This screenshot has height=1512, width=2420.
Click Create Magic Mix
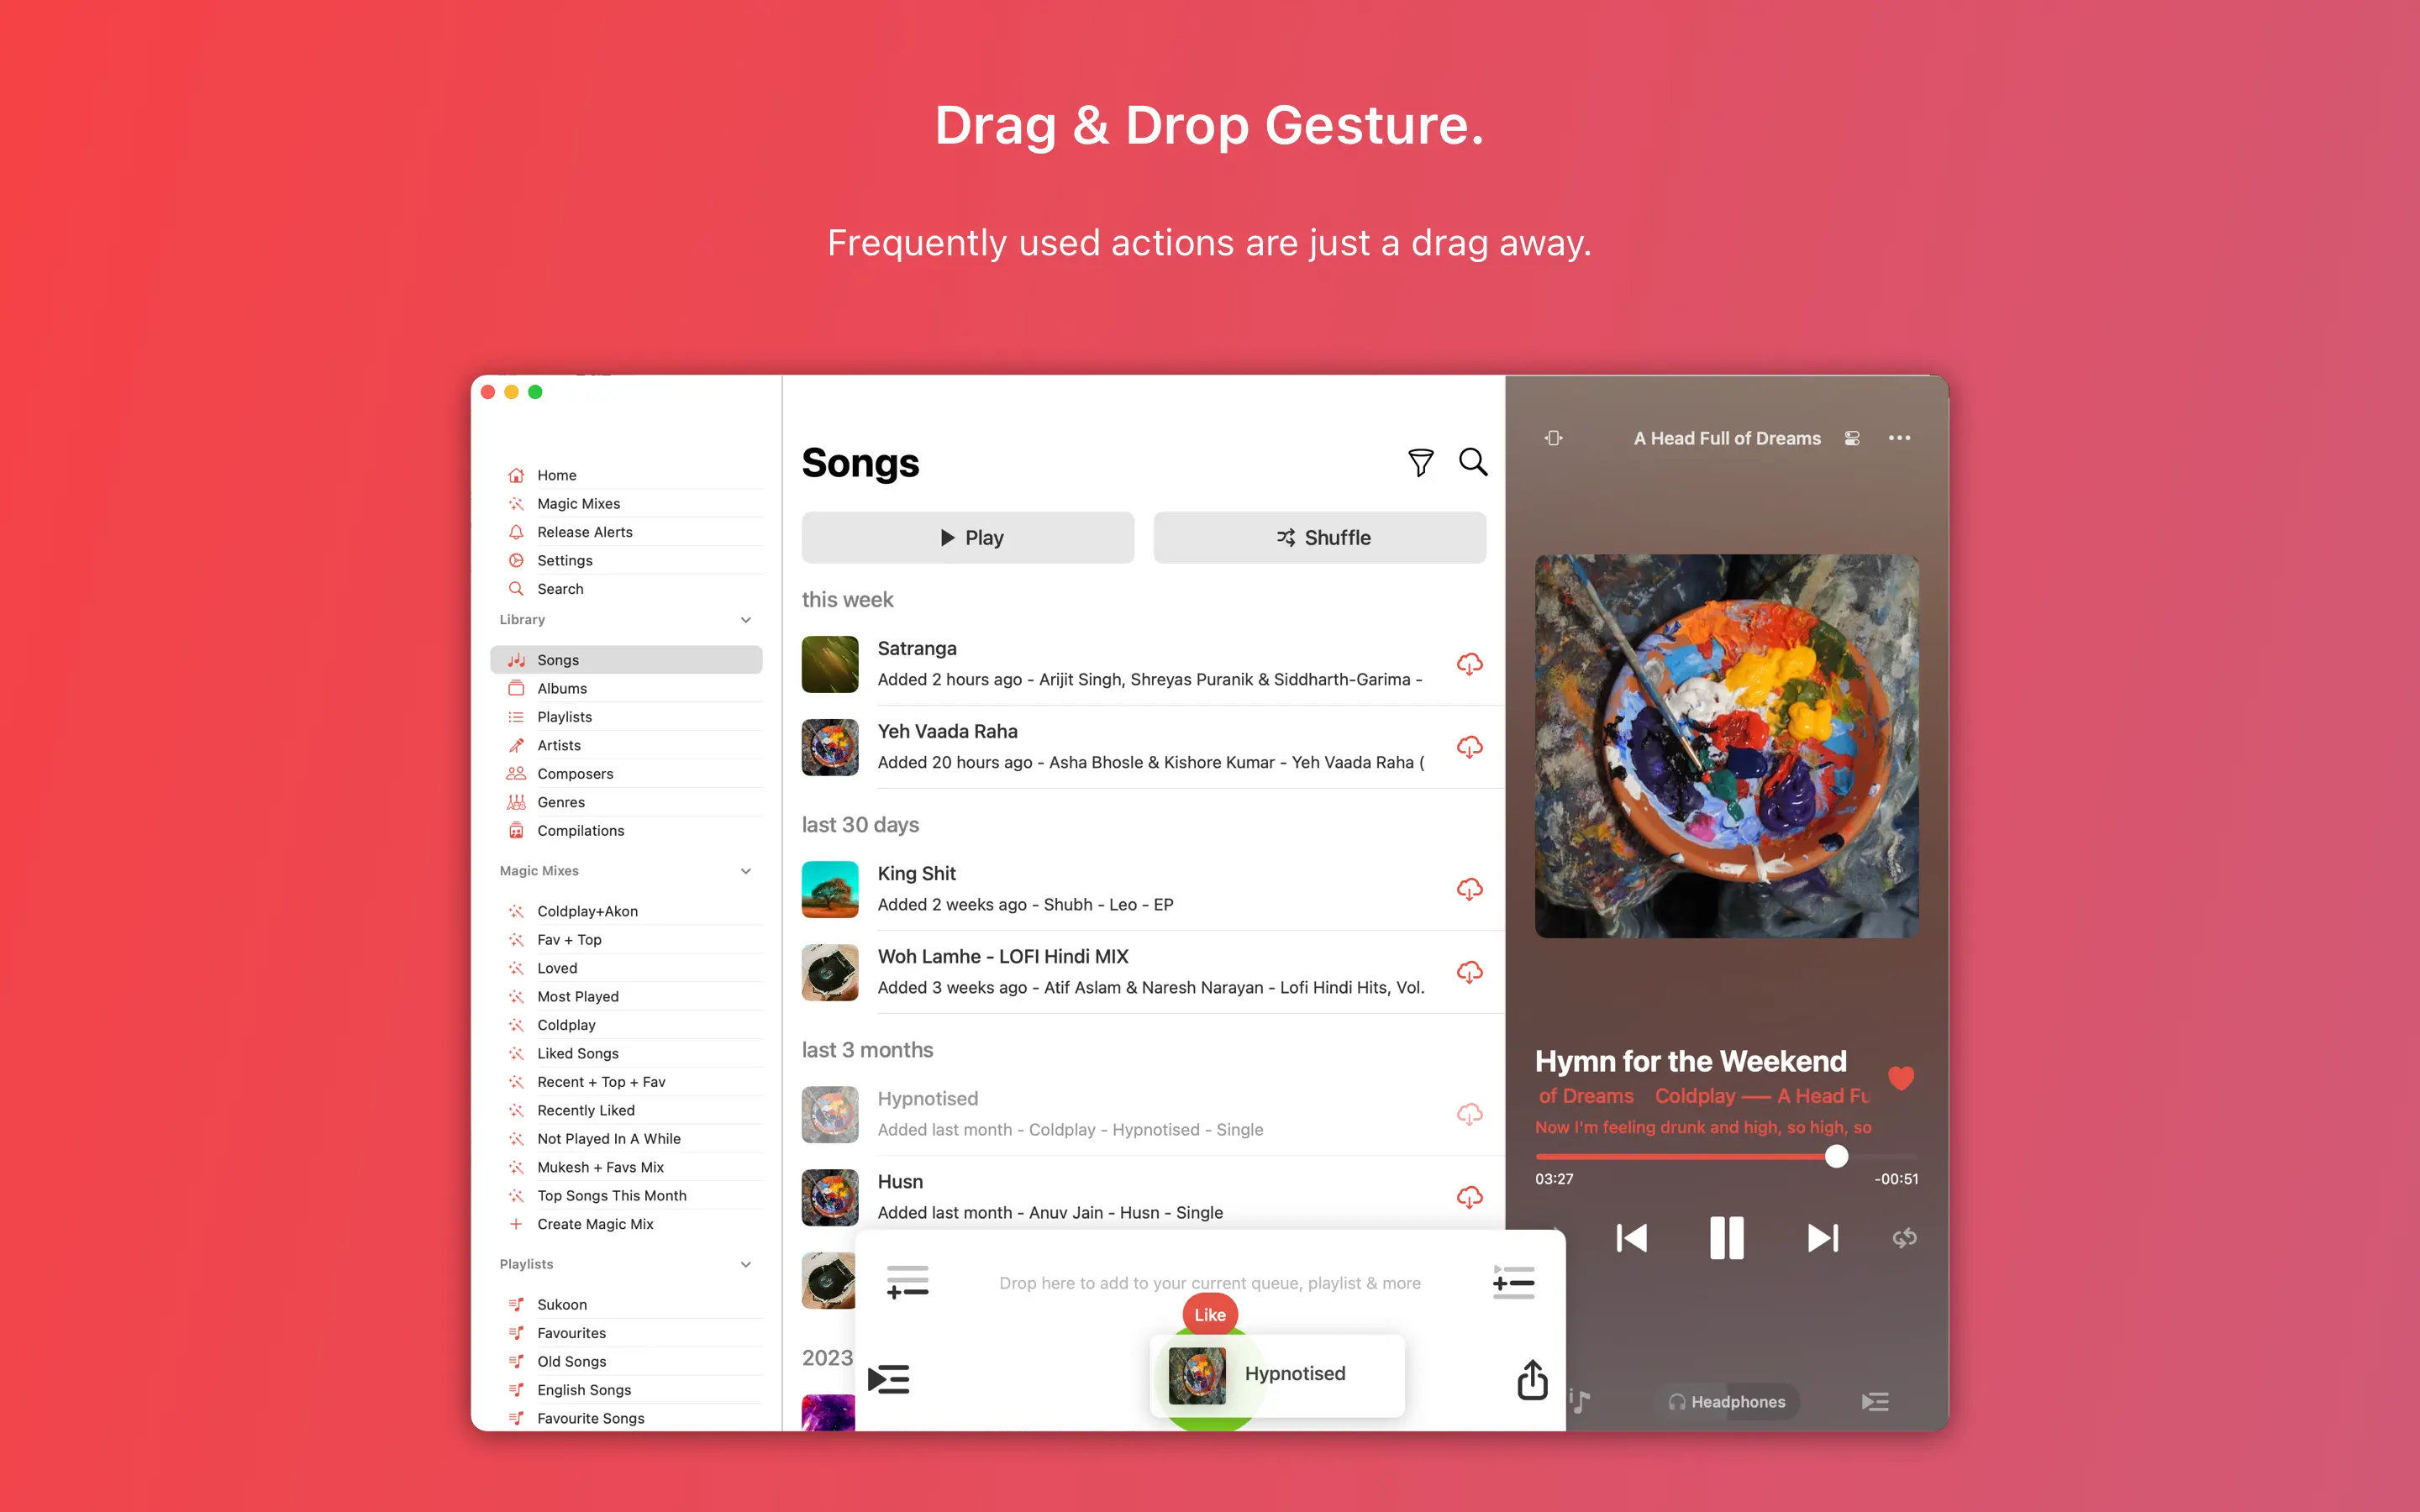pyautogui.click(x=594, y=1224)
